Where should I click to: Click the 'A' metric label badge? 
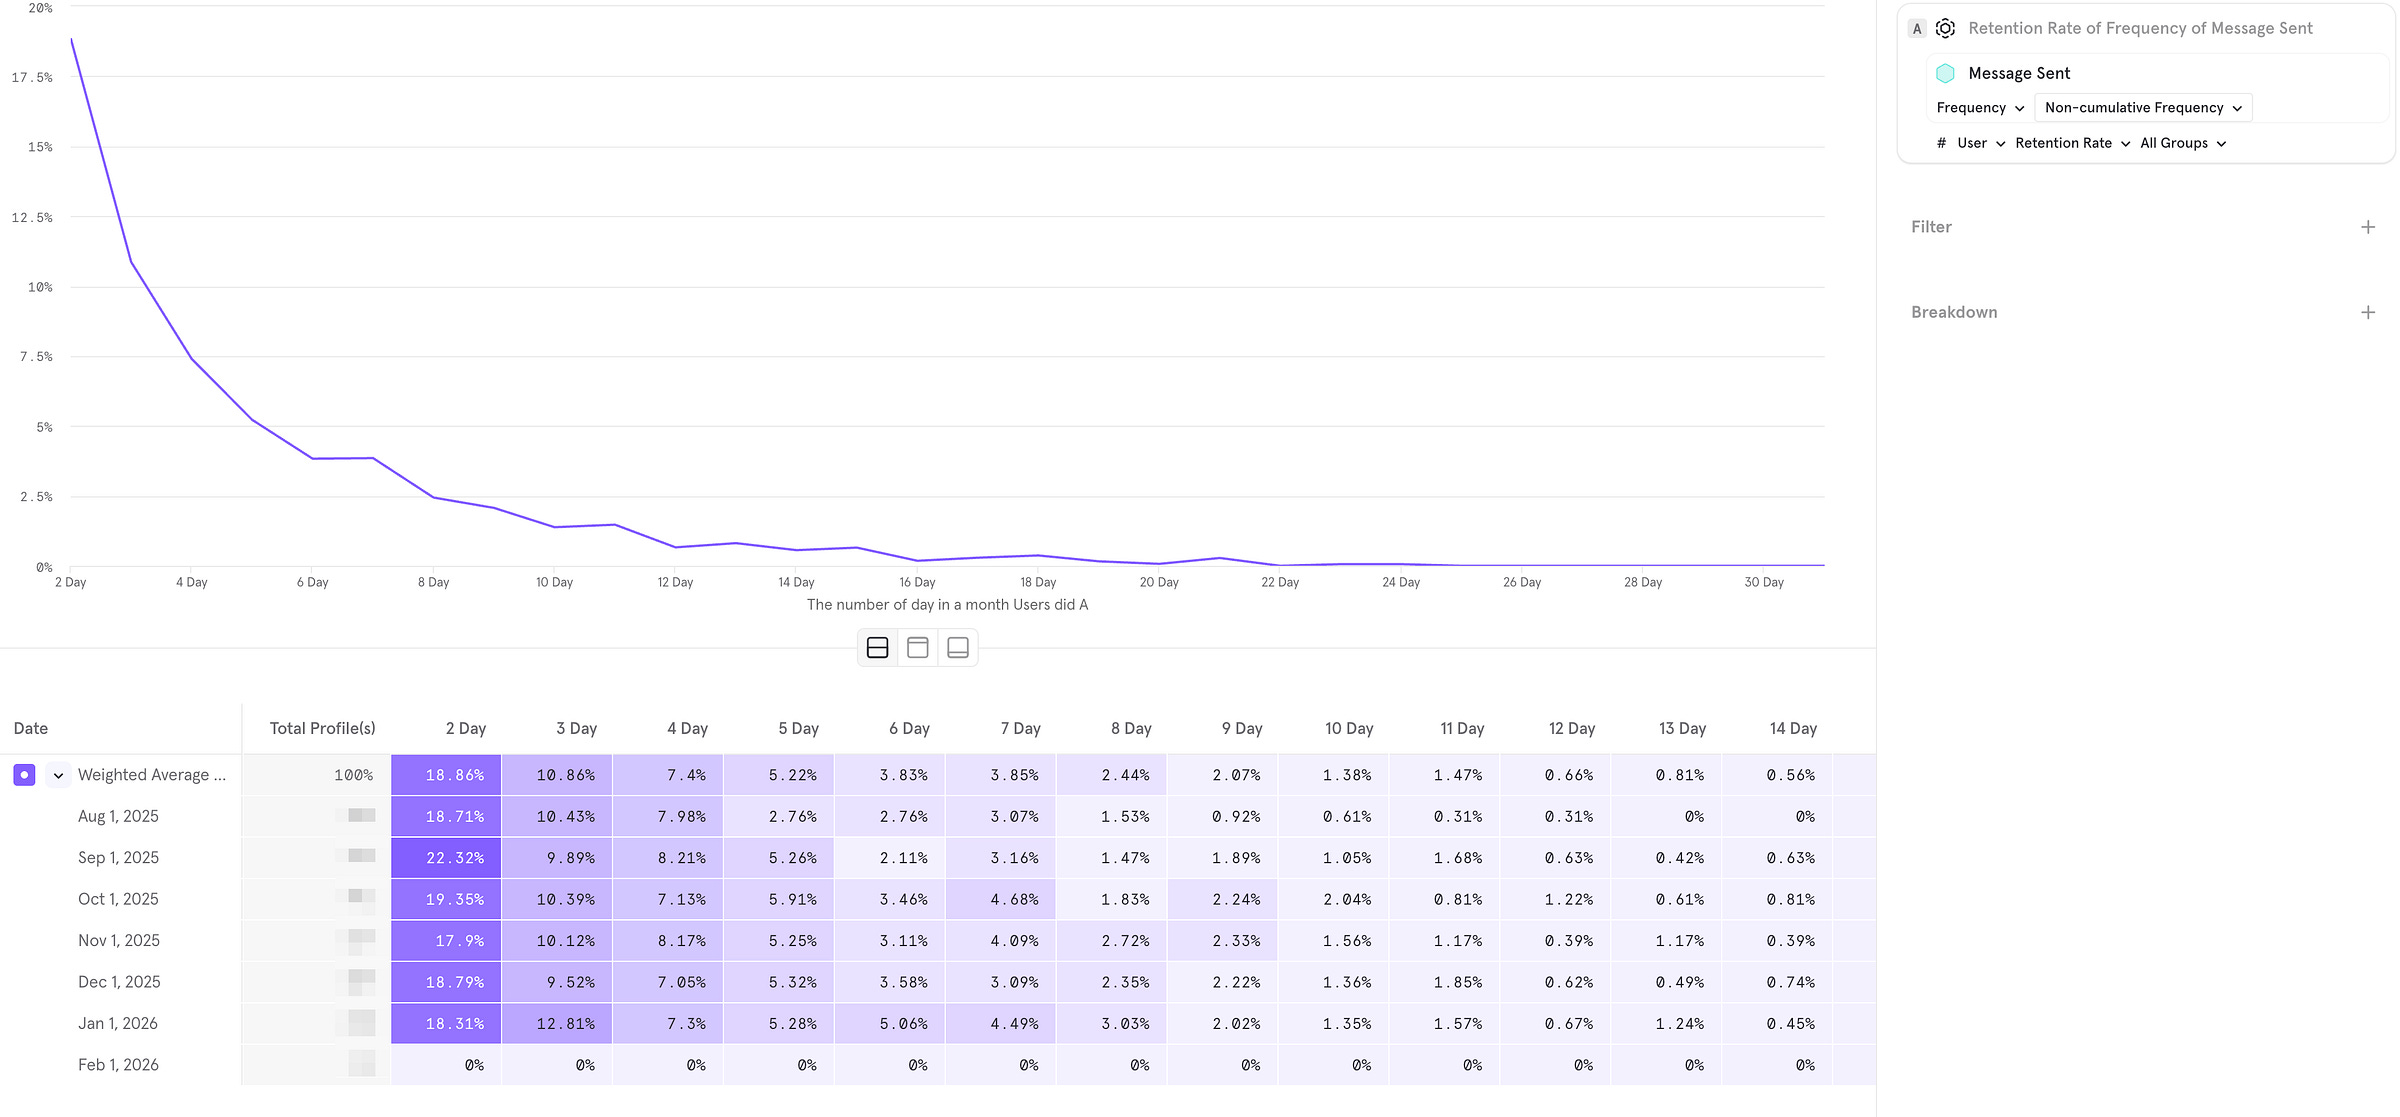1916,28
